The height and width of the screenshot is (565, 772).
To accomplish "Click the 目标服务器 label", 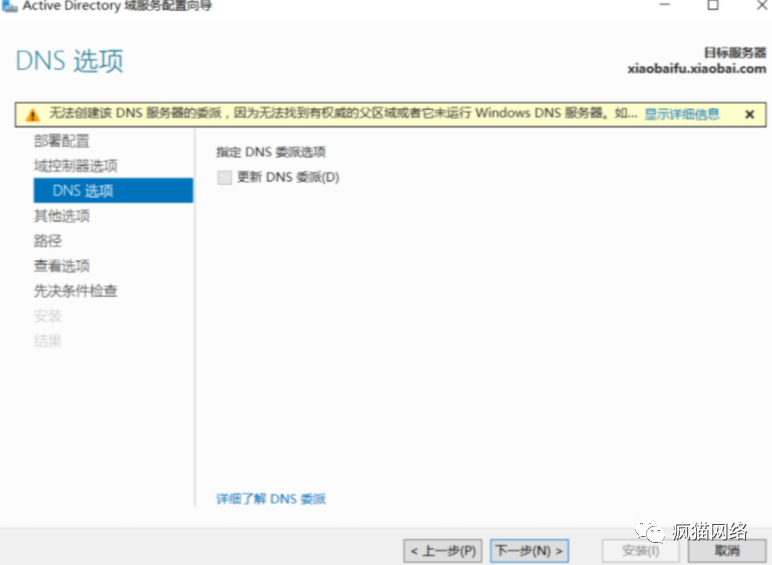I will (735, 53).
